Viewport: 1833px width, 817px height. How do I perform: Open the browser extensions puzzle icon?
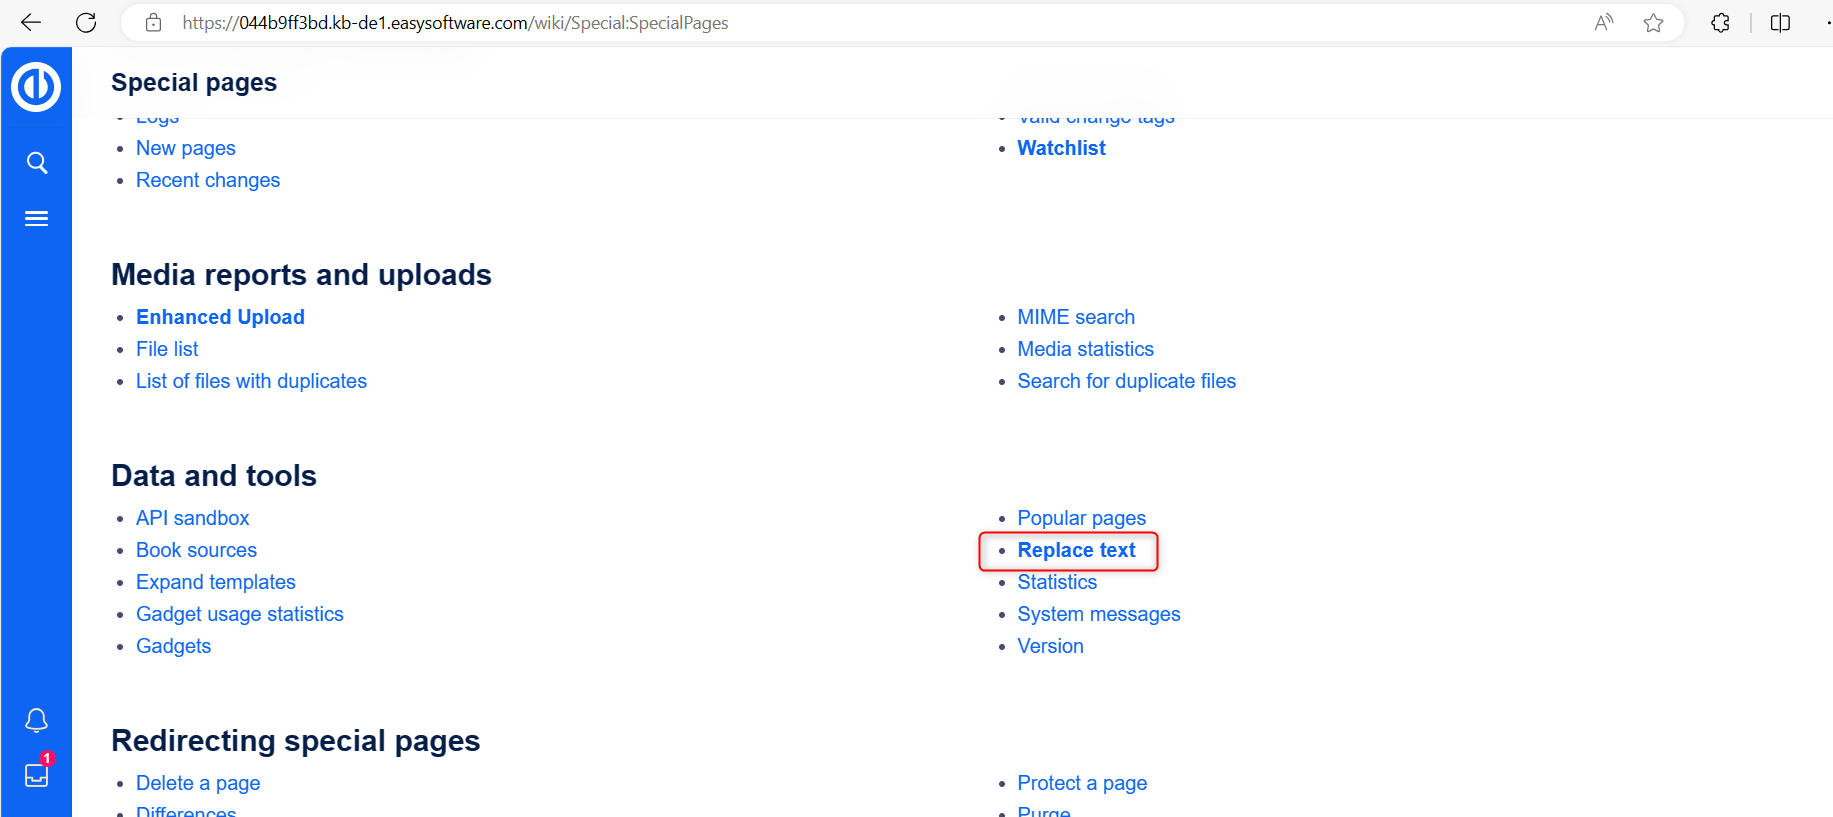click(x=1720, y=23)
